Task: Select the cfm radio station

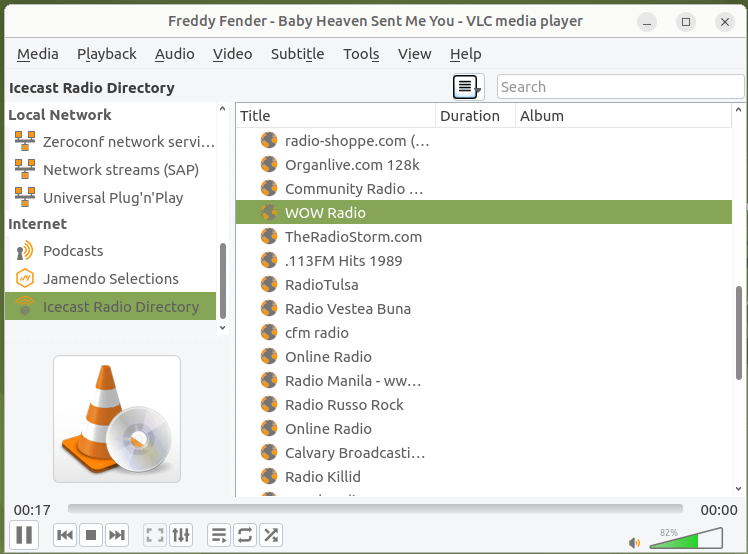Action: pyautogui.click(x=484, y=333)
